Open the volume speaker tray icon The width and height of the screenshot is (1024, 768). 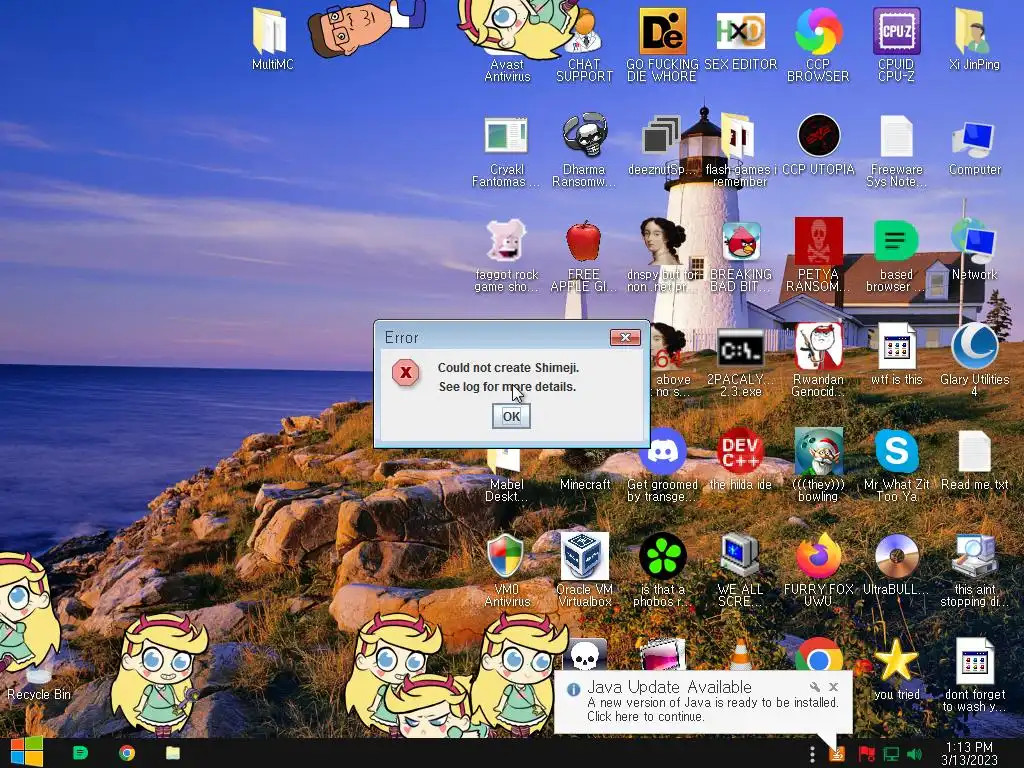914,754
